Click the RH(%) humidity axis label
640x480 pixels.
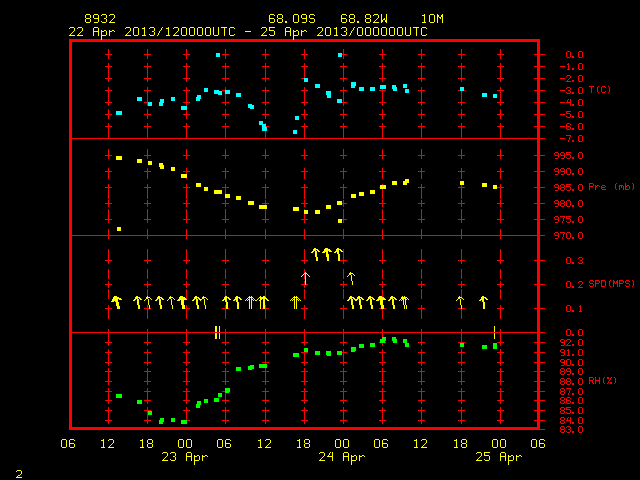click(602, 381)
